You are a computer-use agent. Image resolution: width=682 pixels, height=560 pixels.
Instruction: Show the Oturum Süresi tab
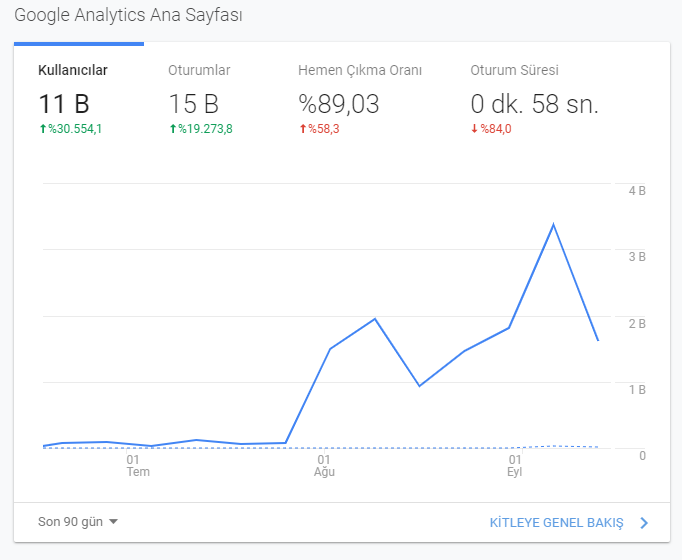pos(535,98)
